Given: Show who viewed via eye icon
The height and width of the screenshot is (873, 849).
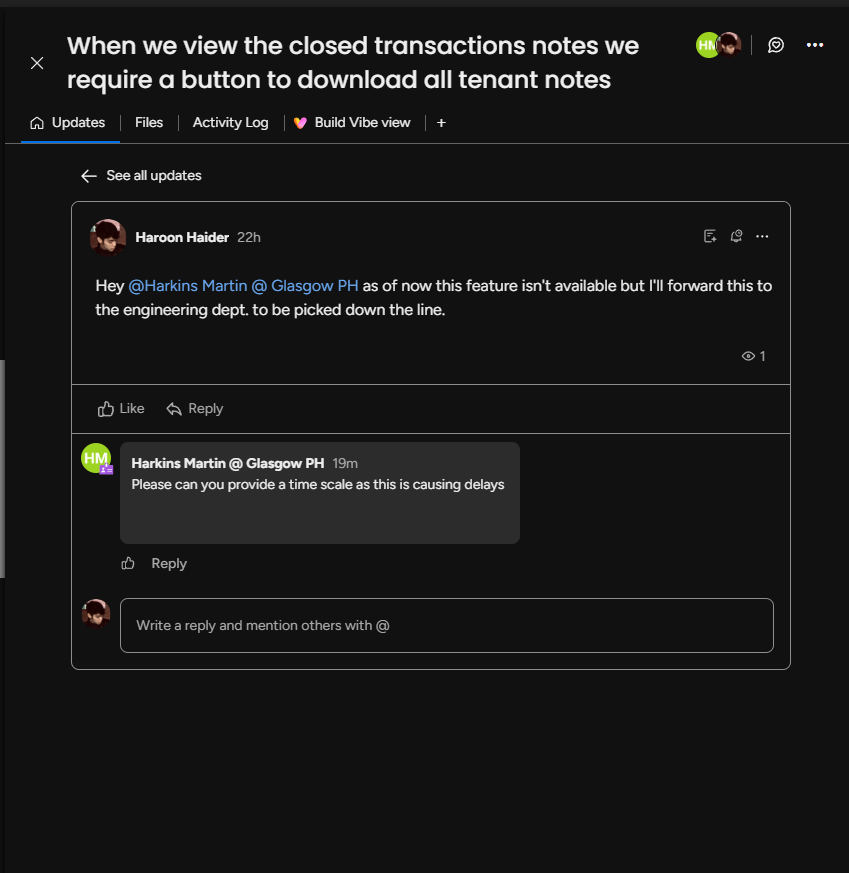Looking at the screenshot, I should [x=753, y=356].
